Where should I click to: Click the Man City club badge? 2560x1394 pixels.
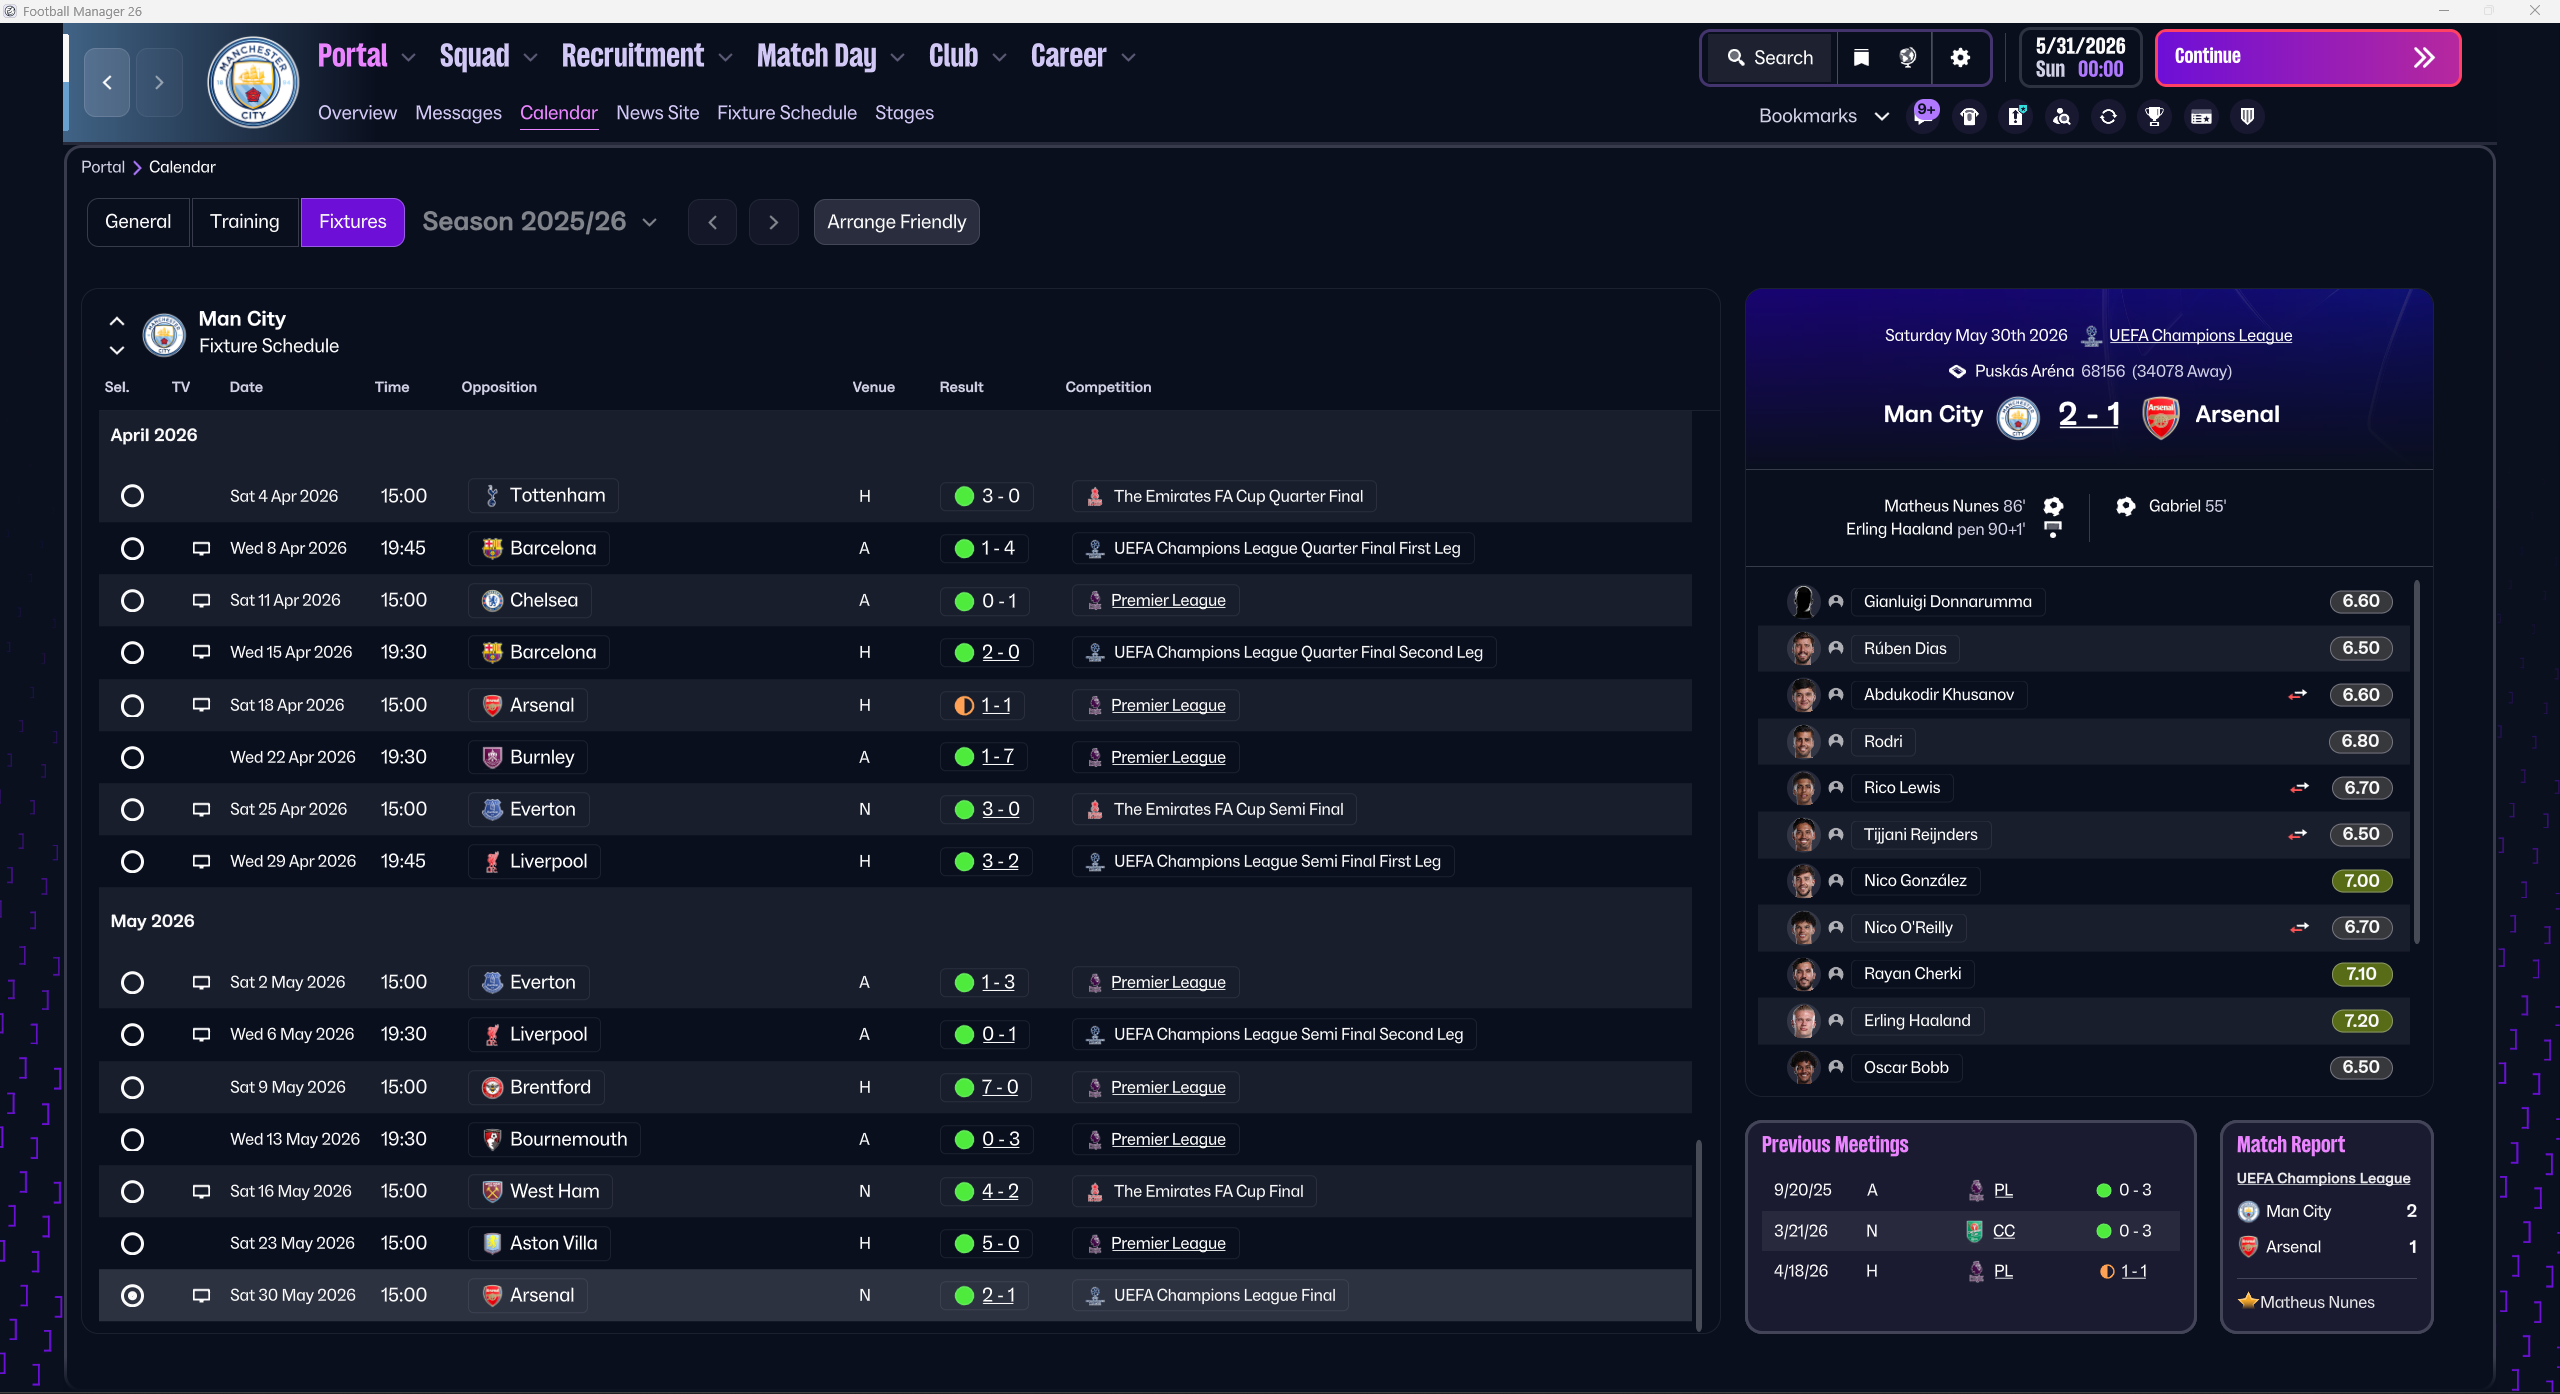point(253,82)
